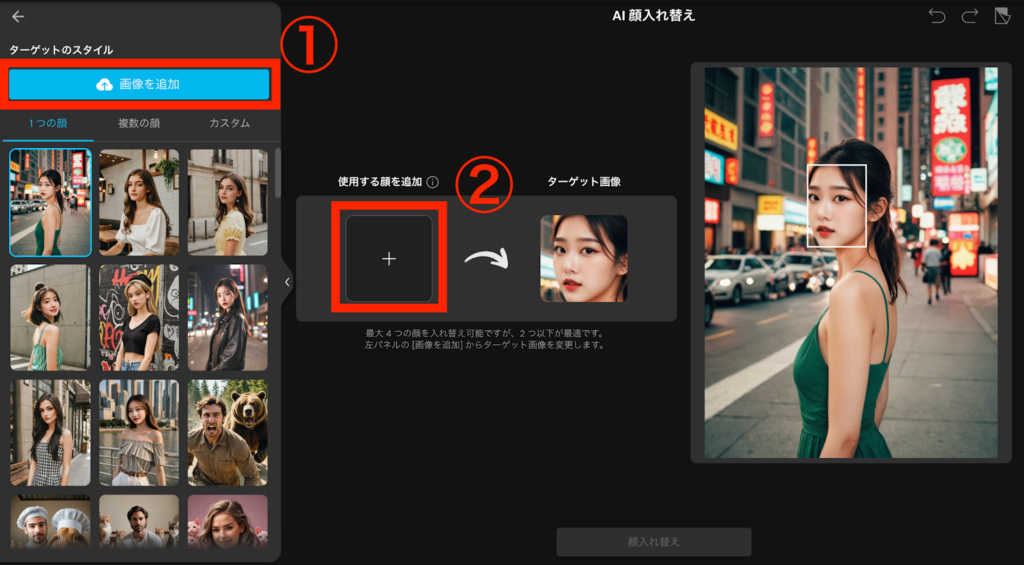
Task: Click the face detection box on preview
Action: [x=837, y=206]
